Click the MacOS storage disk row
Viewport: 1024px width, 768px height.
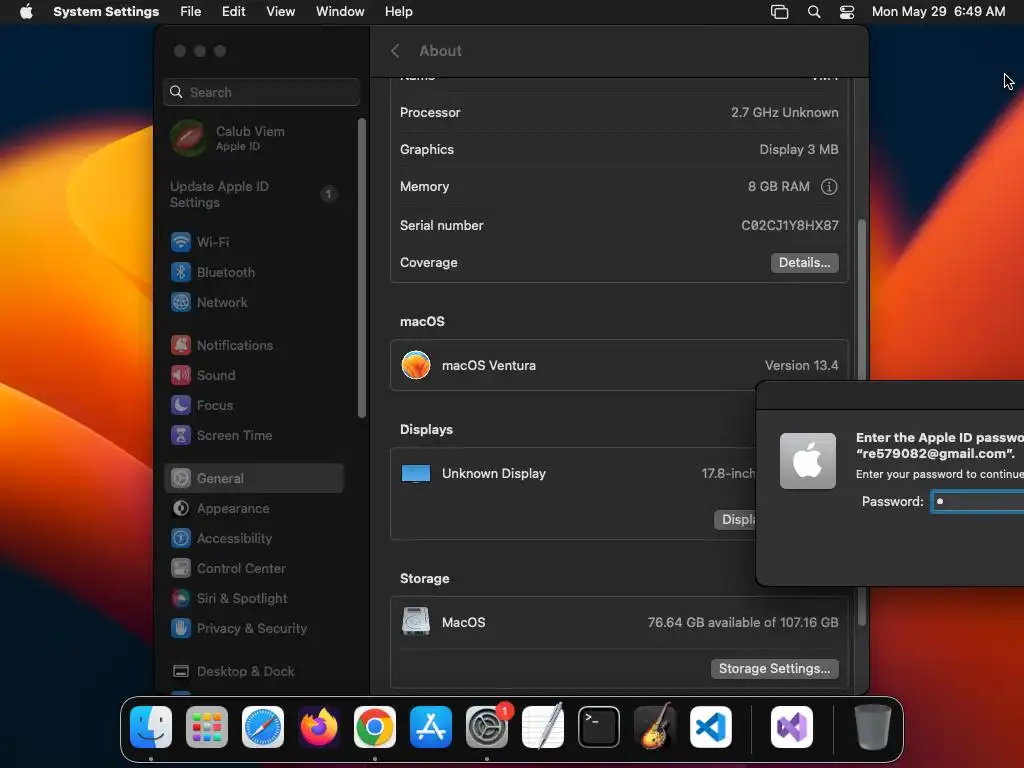(619, 622)
